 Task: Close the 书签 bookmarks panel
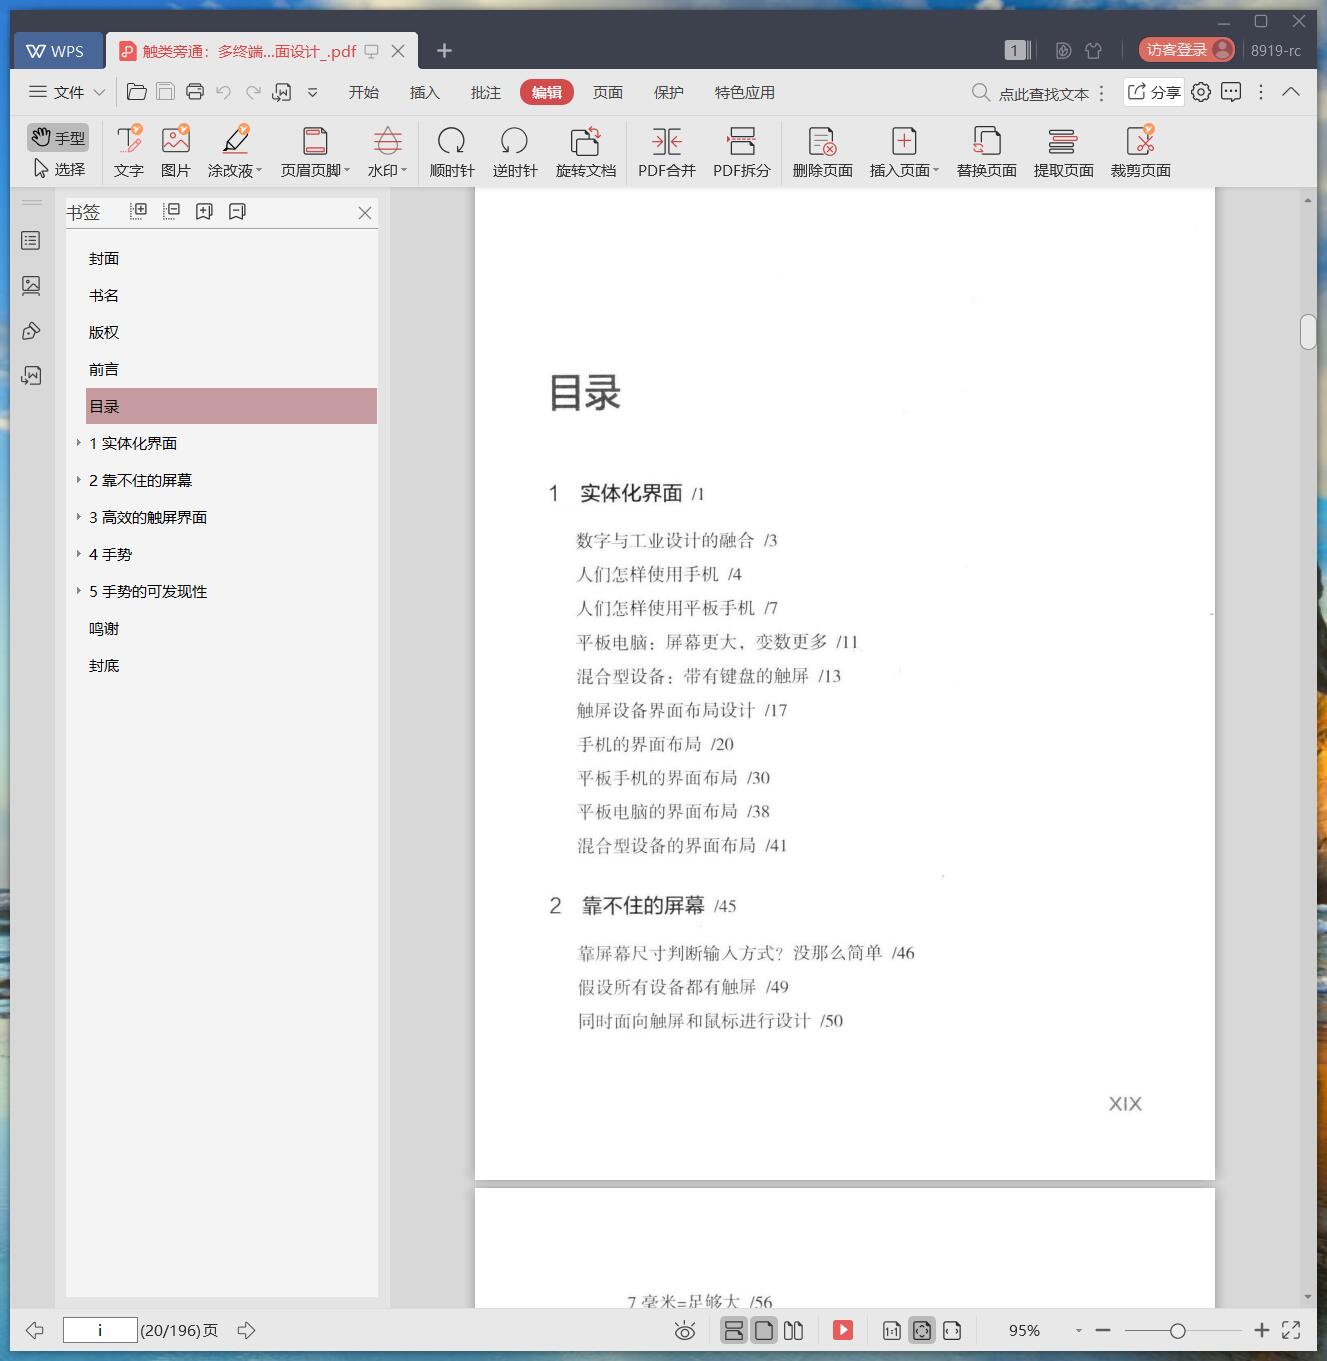[365, 212]
